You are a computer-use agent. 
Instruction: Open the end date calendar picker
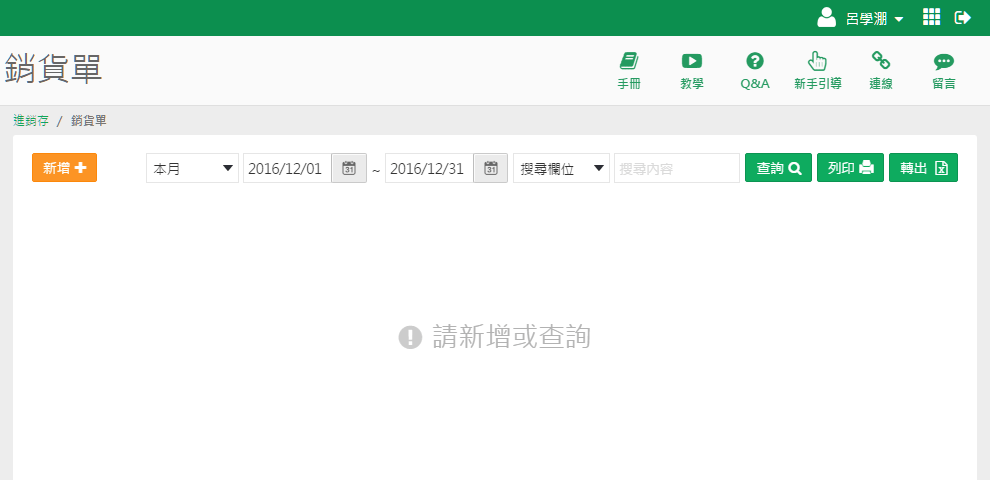[x=490, y=168]
